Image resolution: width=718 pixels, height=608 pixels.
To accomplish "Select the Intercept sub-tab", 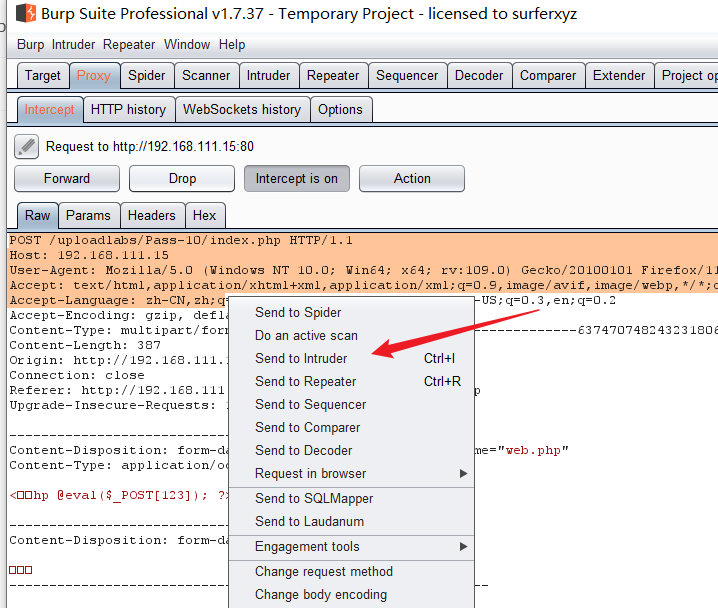I will pyautogui.click(x=49, y=110).
